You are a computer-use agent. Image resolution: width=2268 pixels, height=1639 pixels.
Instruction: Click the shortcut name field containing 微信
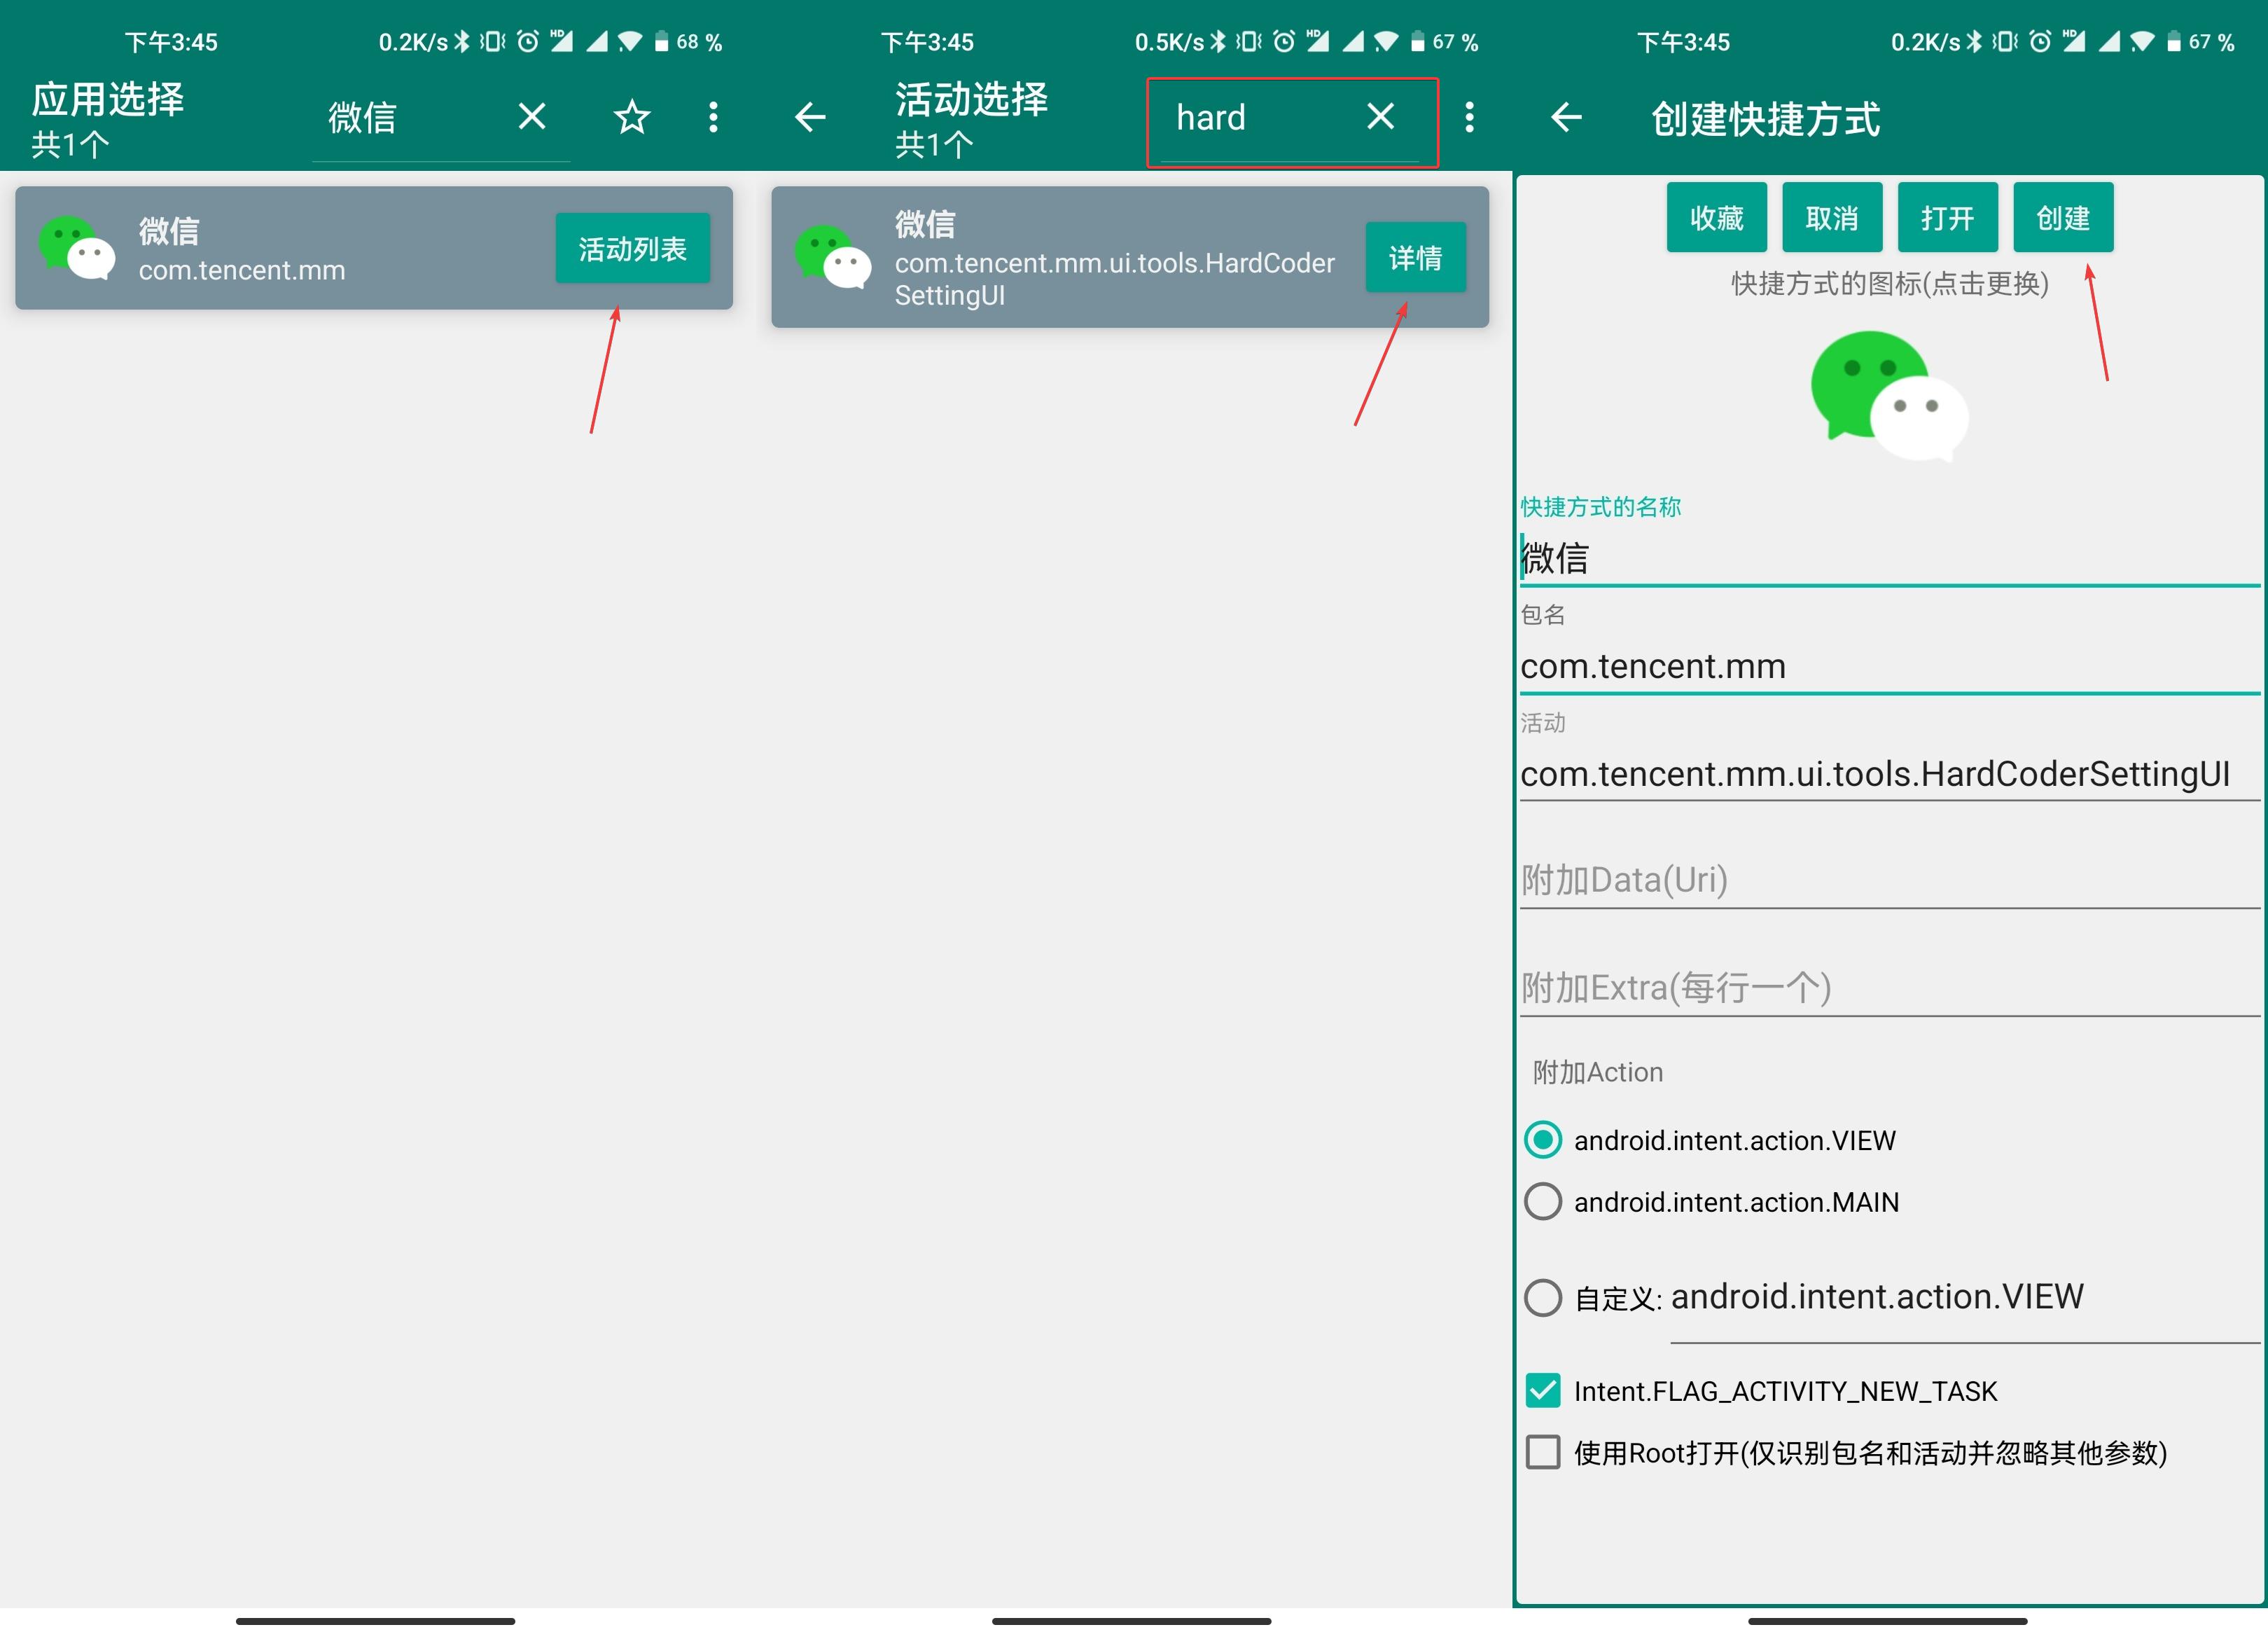click(1888, 558)
